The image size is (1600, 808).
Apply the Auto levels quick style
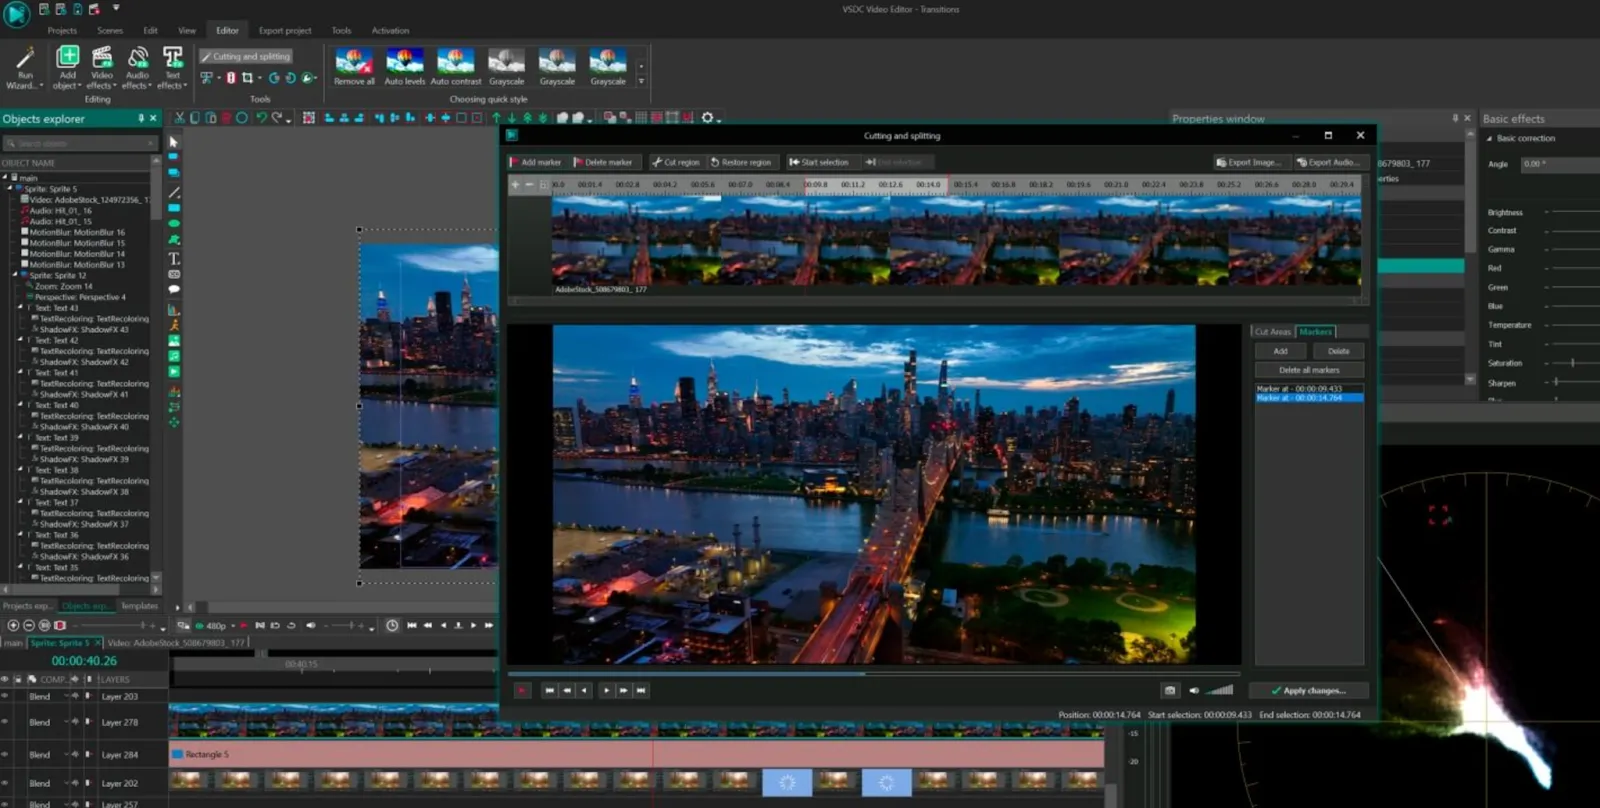[x=404, y=67]
